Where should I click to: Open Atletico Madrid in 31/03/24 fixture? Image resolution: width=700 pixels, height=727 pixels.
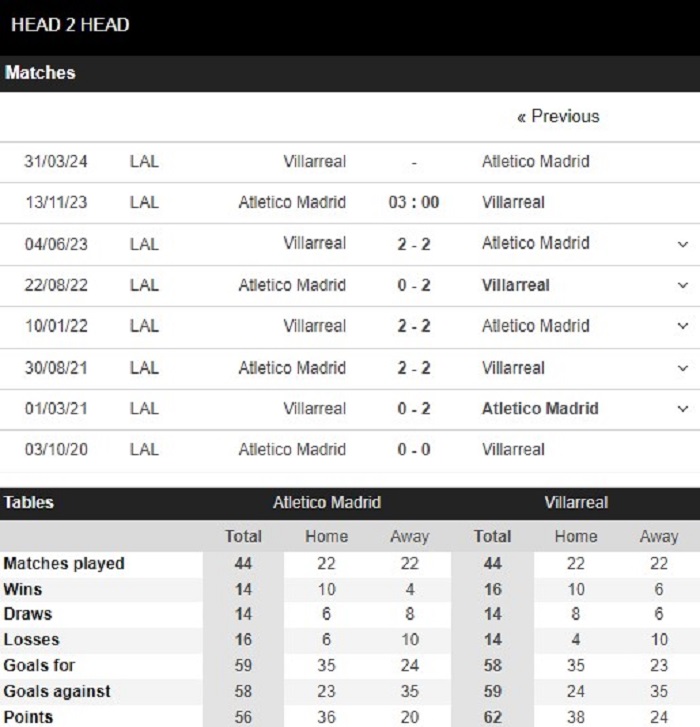point(535,161)
